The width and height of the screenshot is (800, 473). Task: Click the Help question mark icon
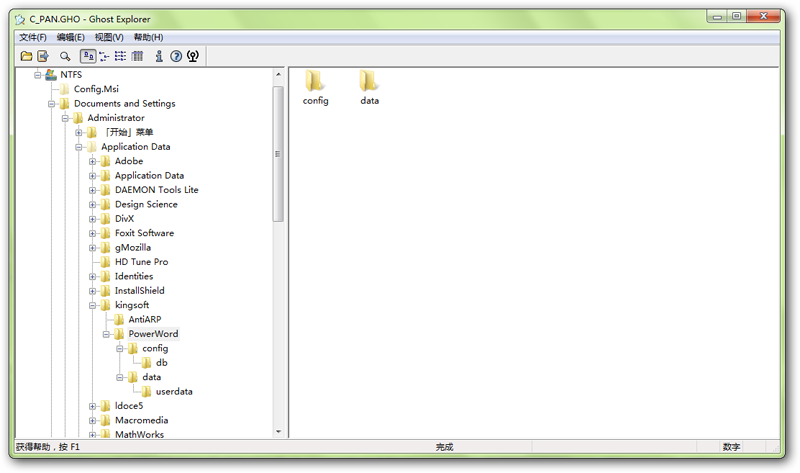176,56
